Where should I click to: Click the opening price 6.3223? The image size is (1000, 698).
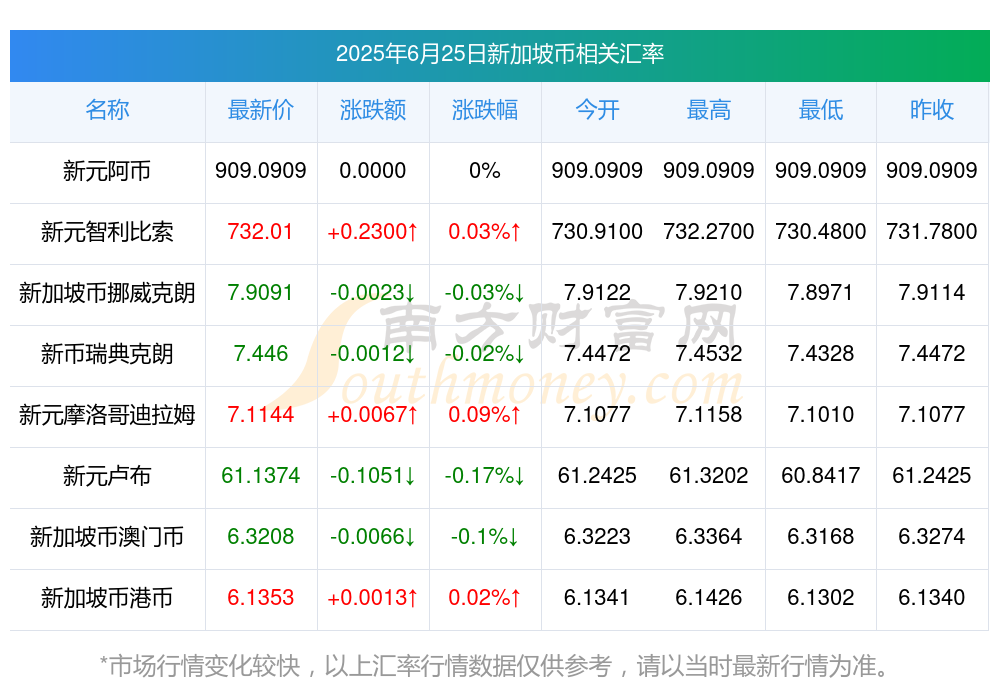[x=597, y=537]
